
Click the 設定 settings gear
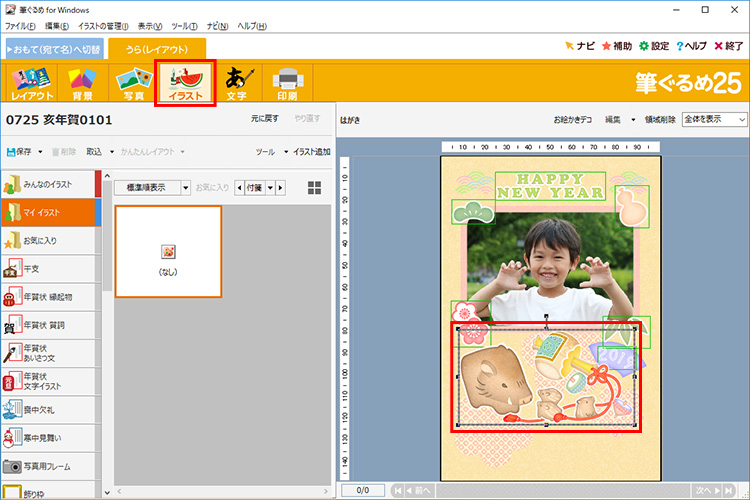[654, 46]
